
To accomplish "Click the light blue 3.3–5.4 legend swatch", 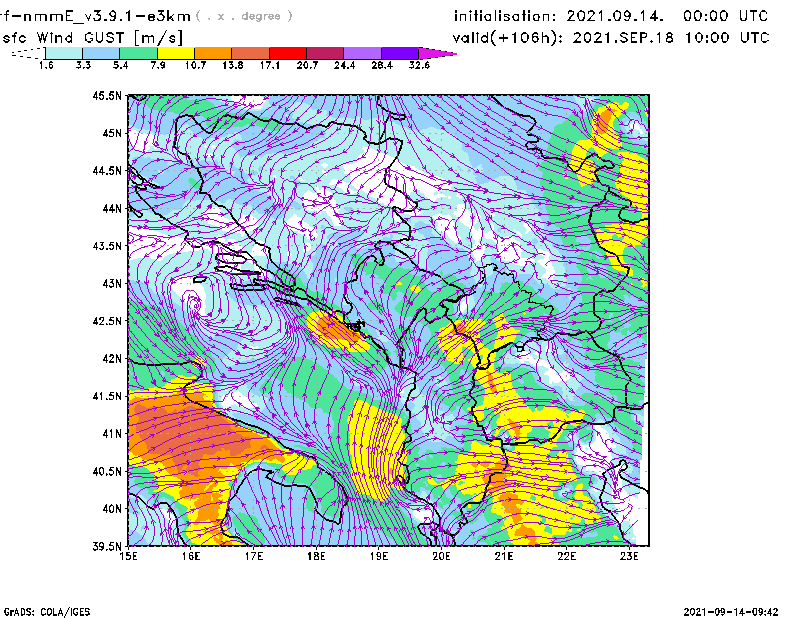I will [x=101, y=53].
